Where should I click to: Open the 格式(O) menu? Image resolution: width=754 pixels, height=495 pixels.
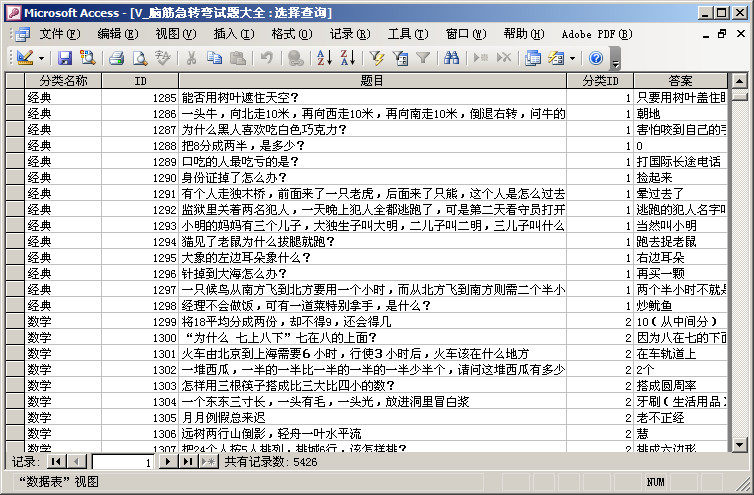tap(291, 34)
